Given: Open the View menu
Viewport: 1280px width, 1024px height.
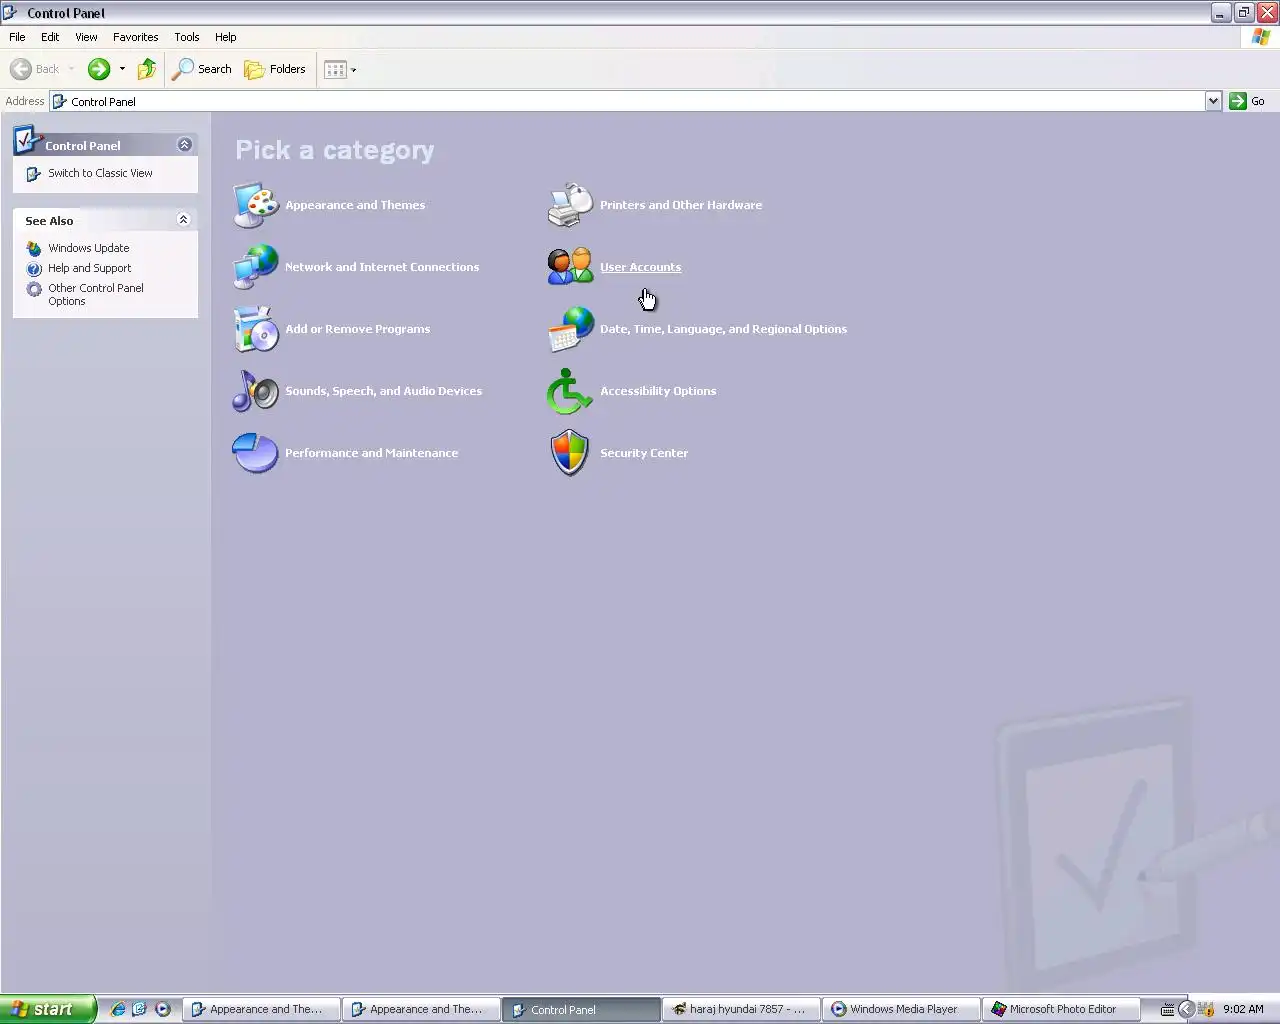Looking at the screenshot, I should point(86,37).
